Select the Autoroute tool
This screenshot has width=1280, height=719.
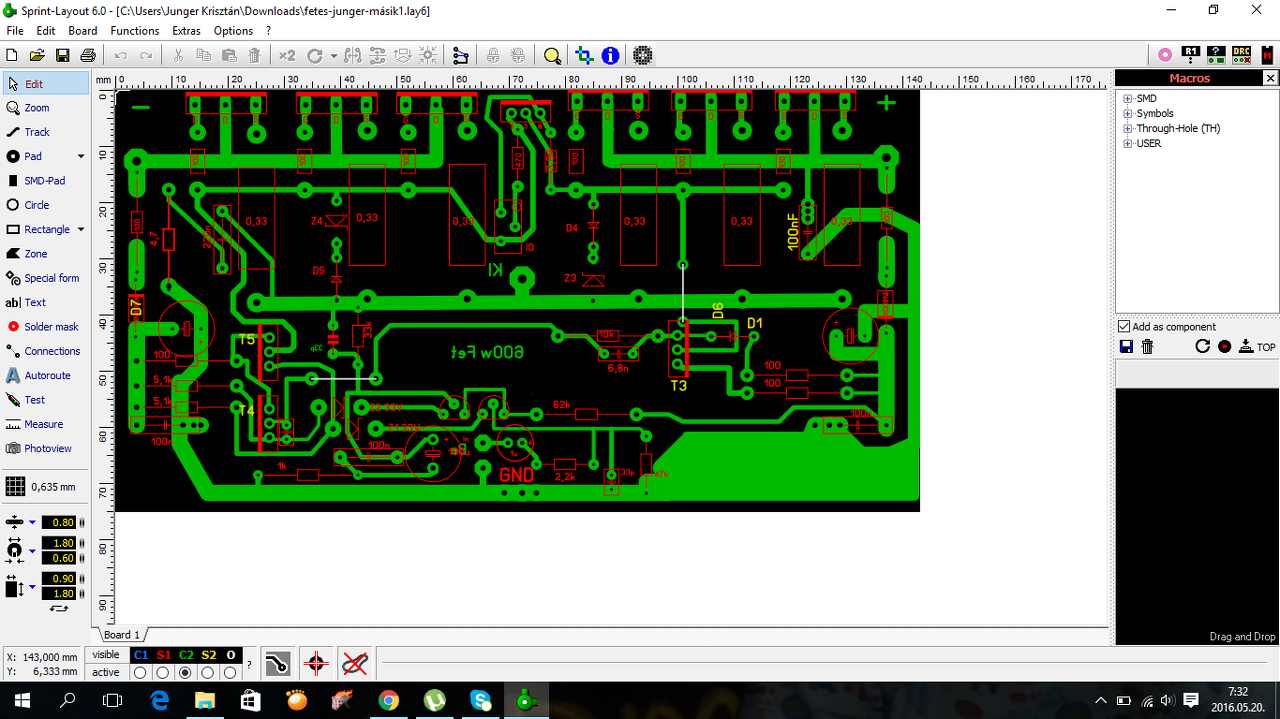(x=45, y=375)
